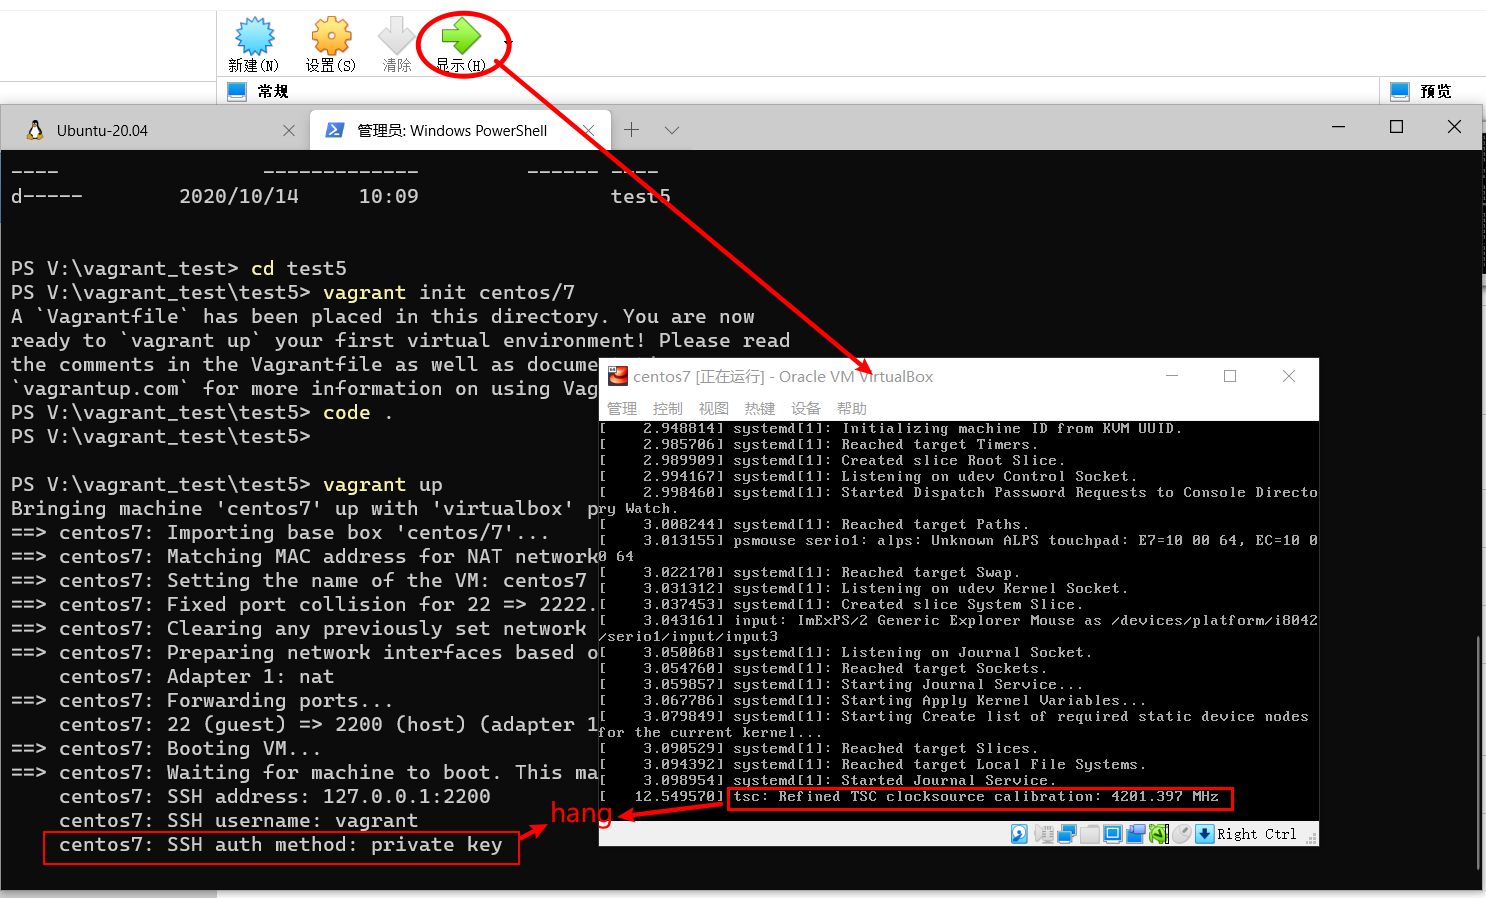Open the 视图 menu in the centos7 VM window
Image resolution: width=1486 pixels, height=898 pixels.
coord(714,408)
